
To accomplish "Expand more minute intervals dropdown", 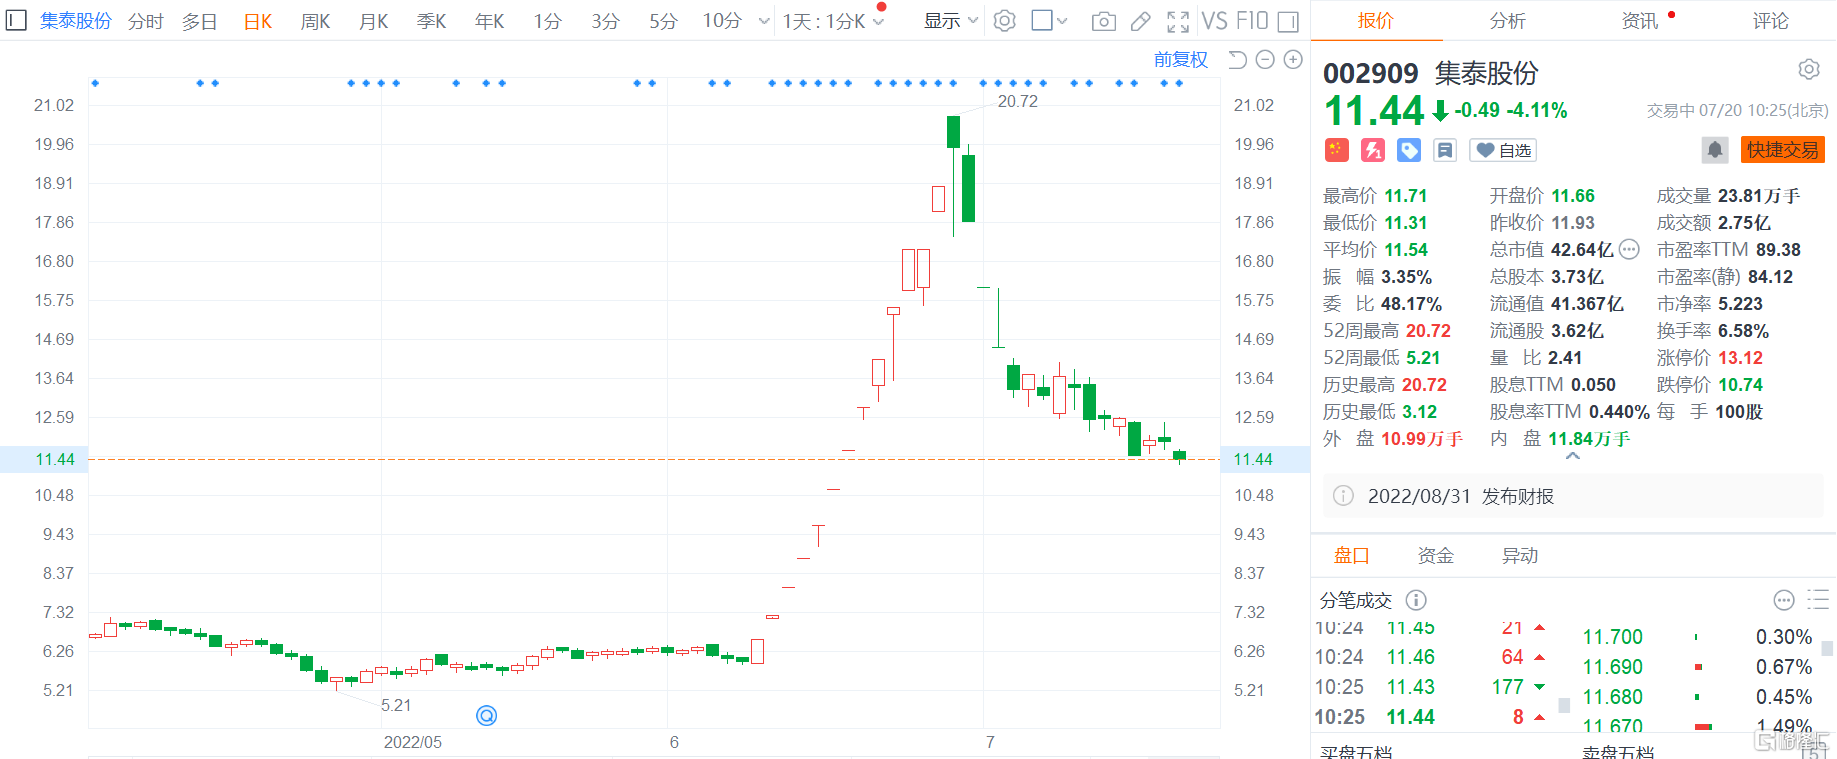I will [x=764, y=21].
